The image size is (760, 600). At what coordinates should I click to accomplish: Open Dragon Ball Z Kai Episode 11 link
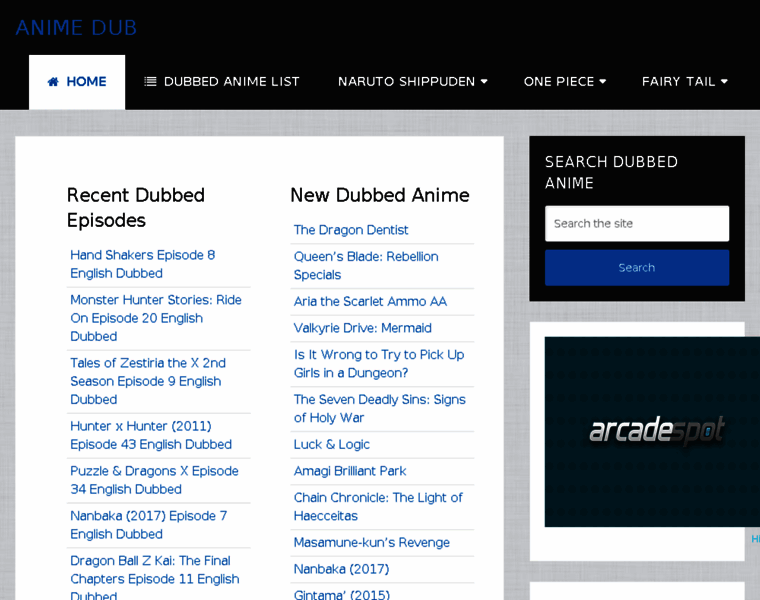155,578
